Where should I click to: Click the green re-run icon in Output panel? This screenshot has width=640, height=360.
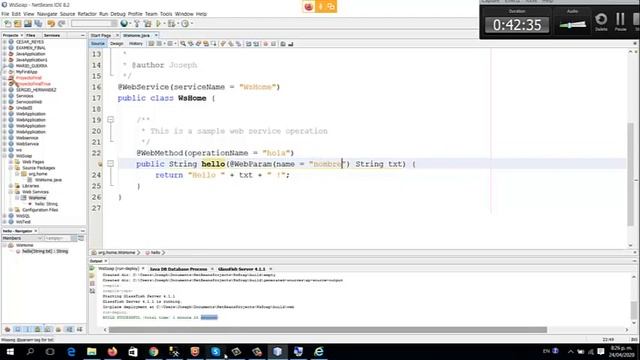click(x=92, y=269)
